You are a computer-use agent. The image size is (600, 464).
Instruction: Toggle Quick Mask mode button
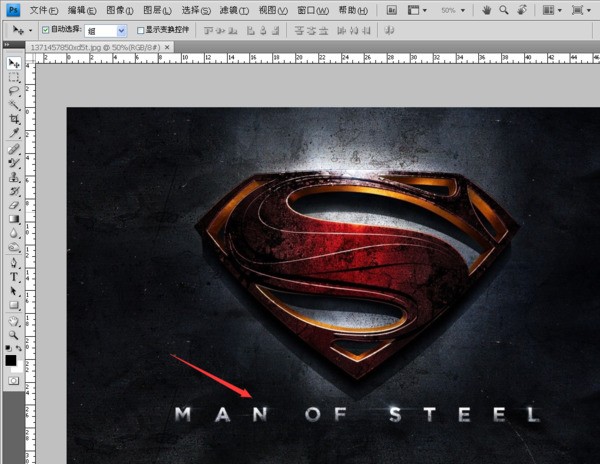click(x=14, y=381)
